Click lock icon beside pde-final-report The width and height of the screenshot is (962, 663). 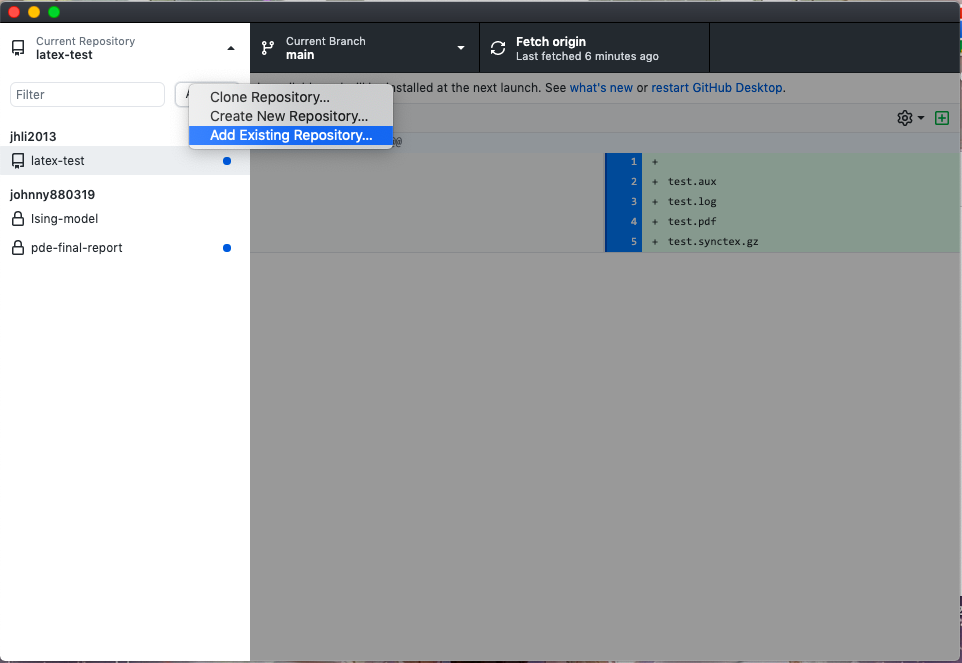[18, 248]
